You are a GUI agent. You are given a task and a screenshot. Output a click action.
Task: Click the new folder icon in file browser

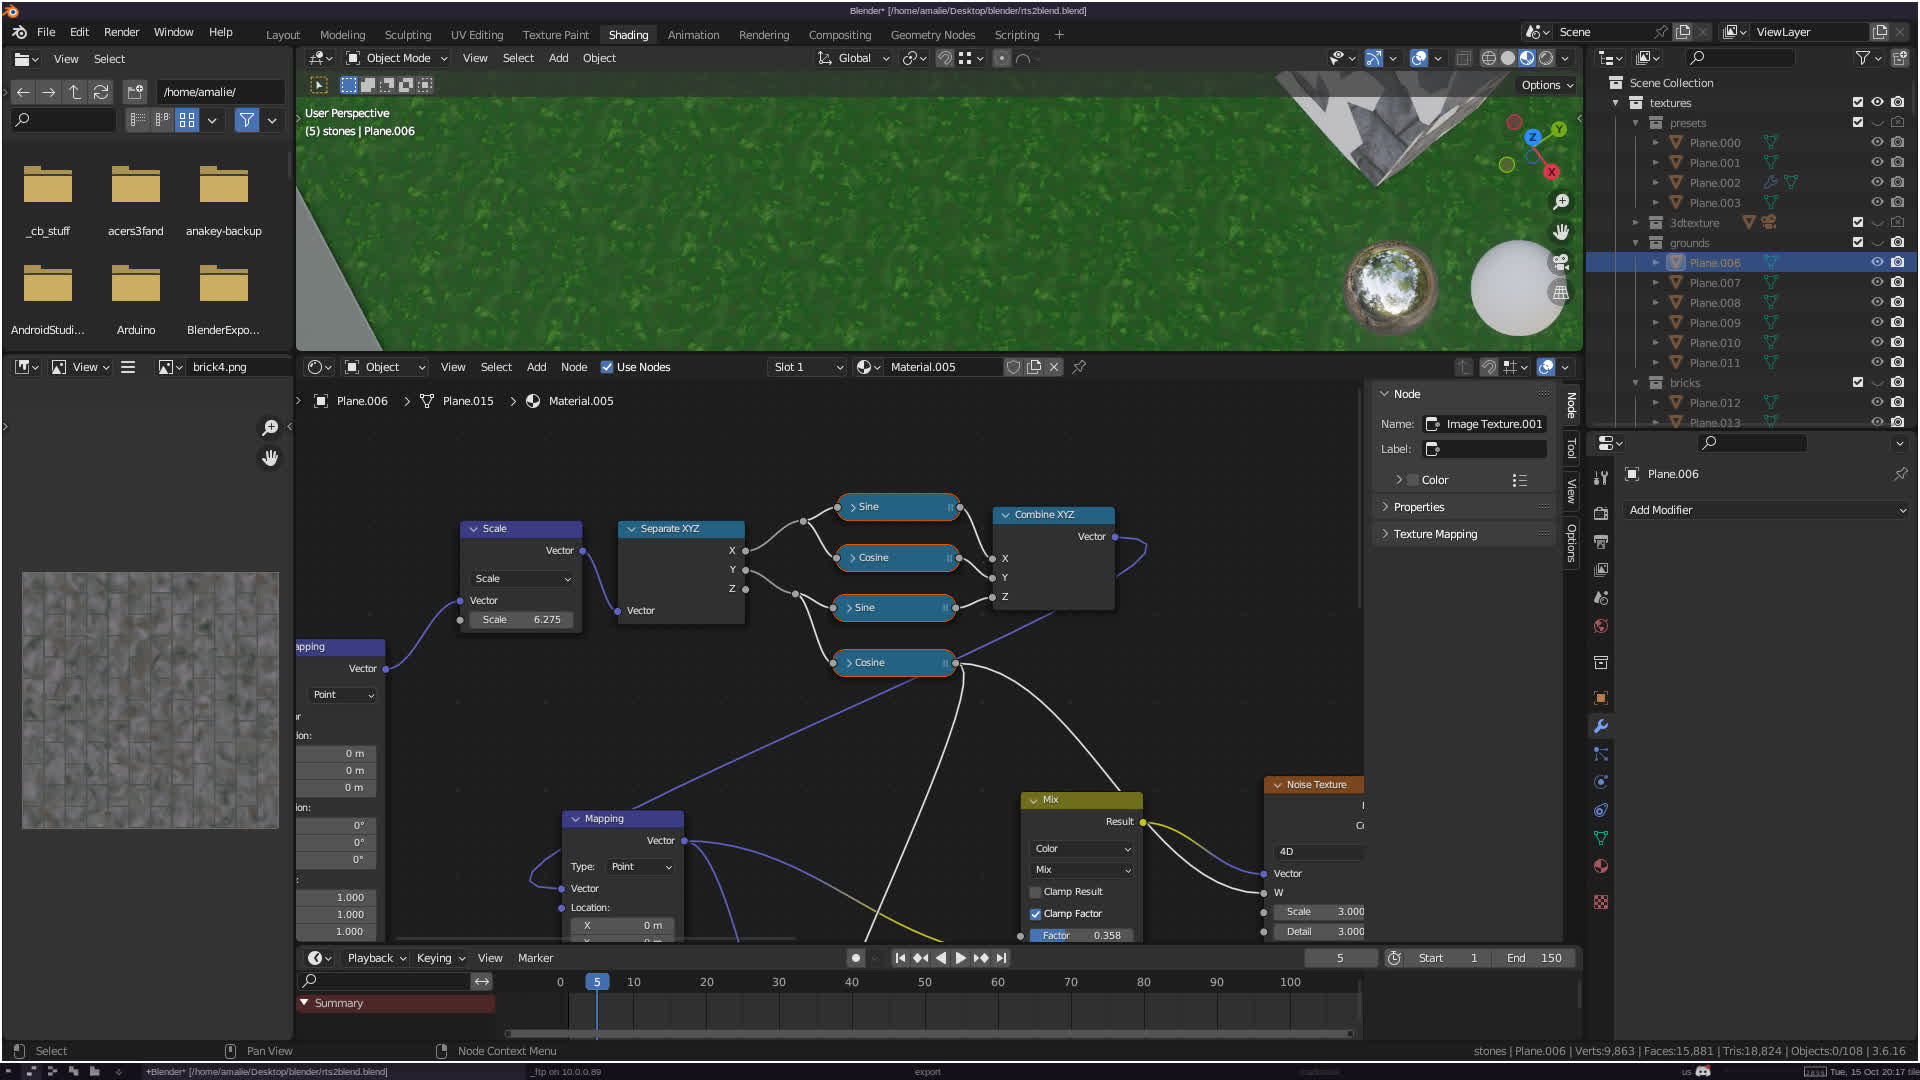tap(135, 92)
